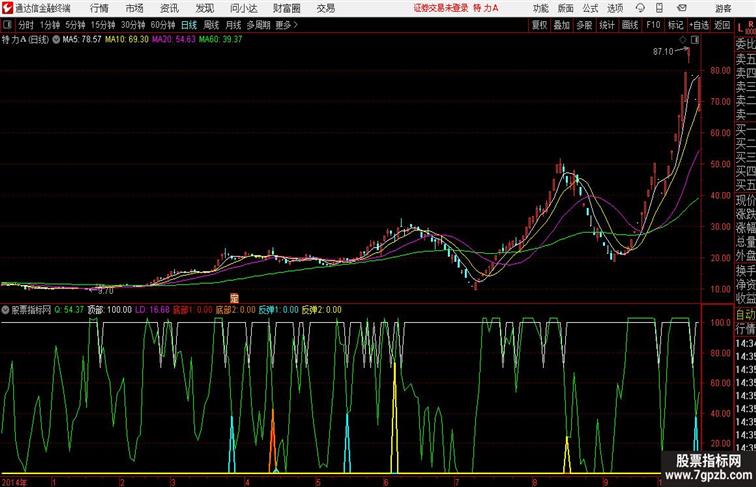Image resolution: width=756 pixels, height=487 pixels.
Task: Select the 日线 daily period tab
Action: (x=189, y=25)
